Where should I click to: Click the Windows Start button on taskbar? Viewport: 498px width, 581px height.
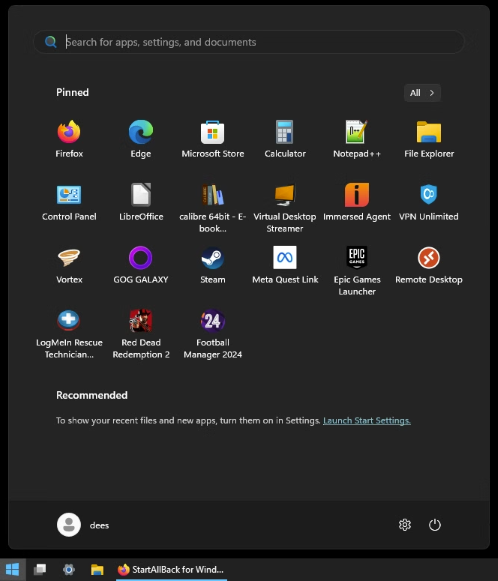[13, 569]
